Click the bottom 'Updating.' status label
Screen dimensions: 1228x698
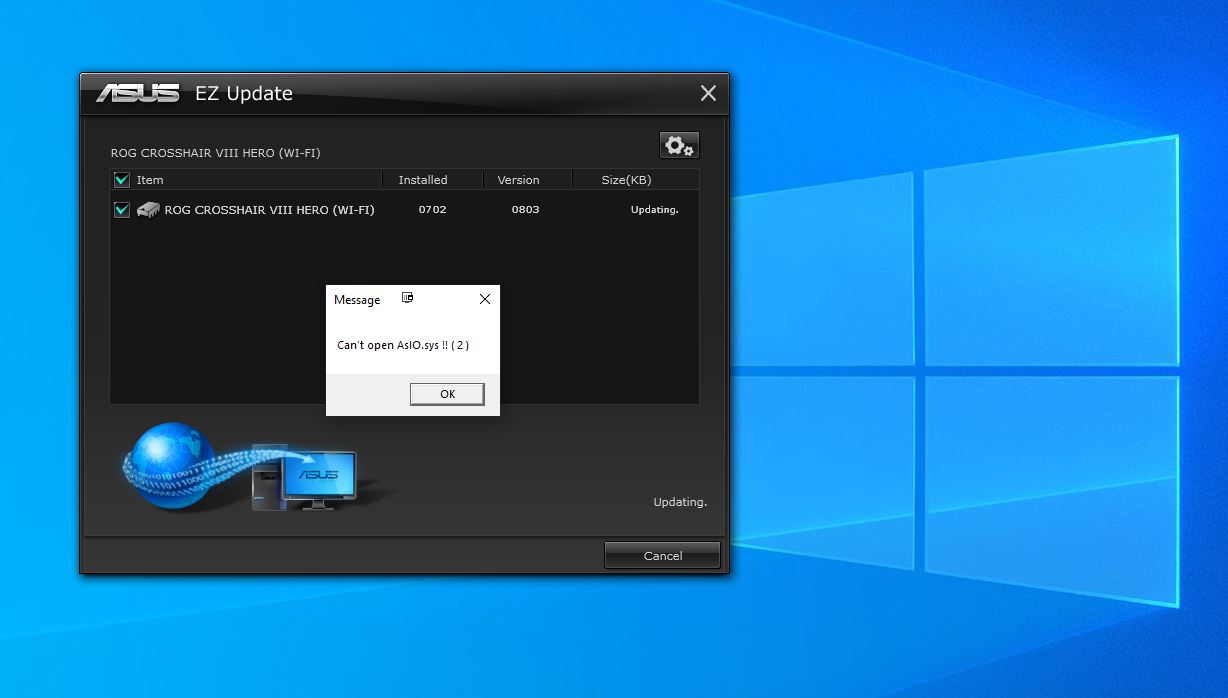coord(680,502)
